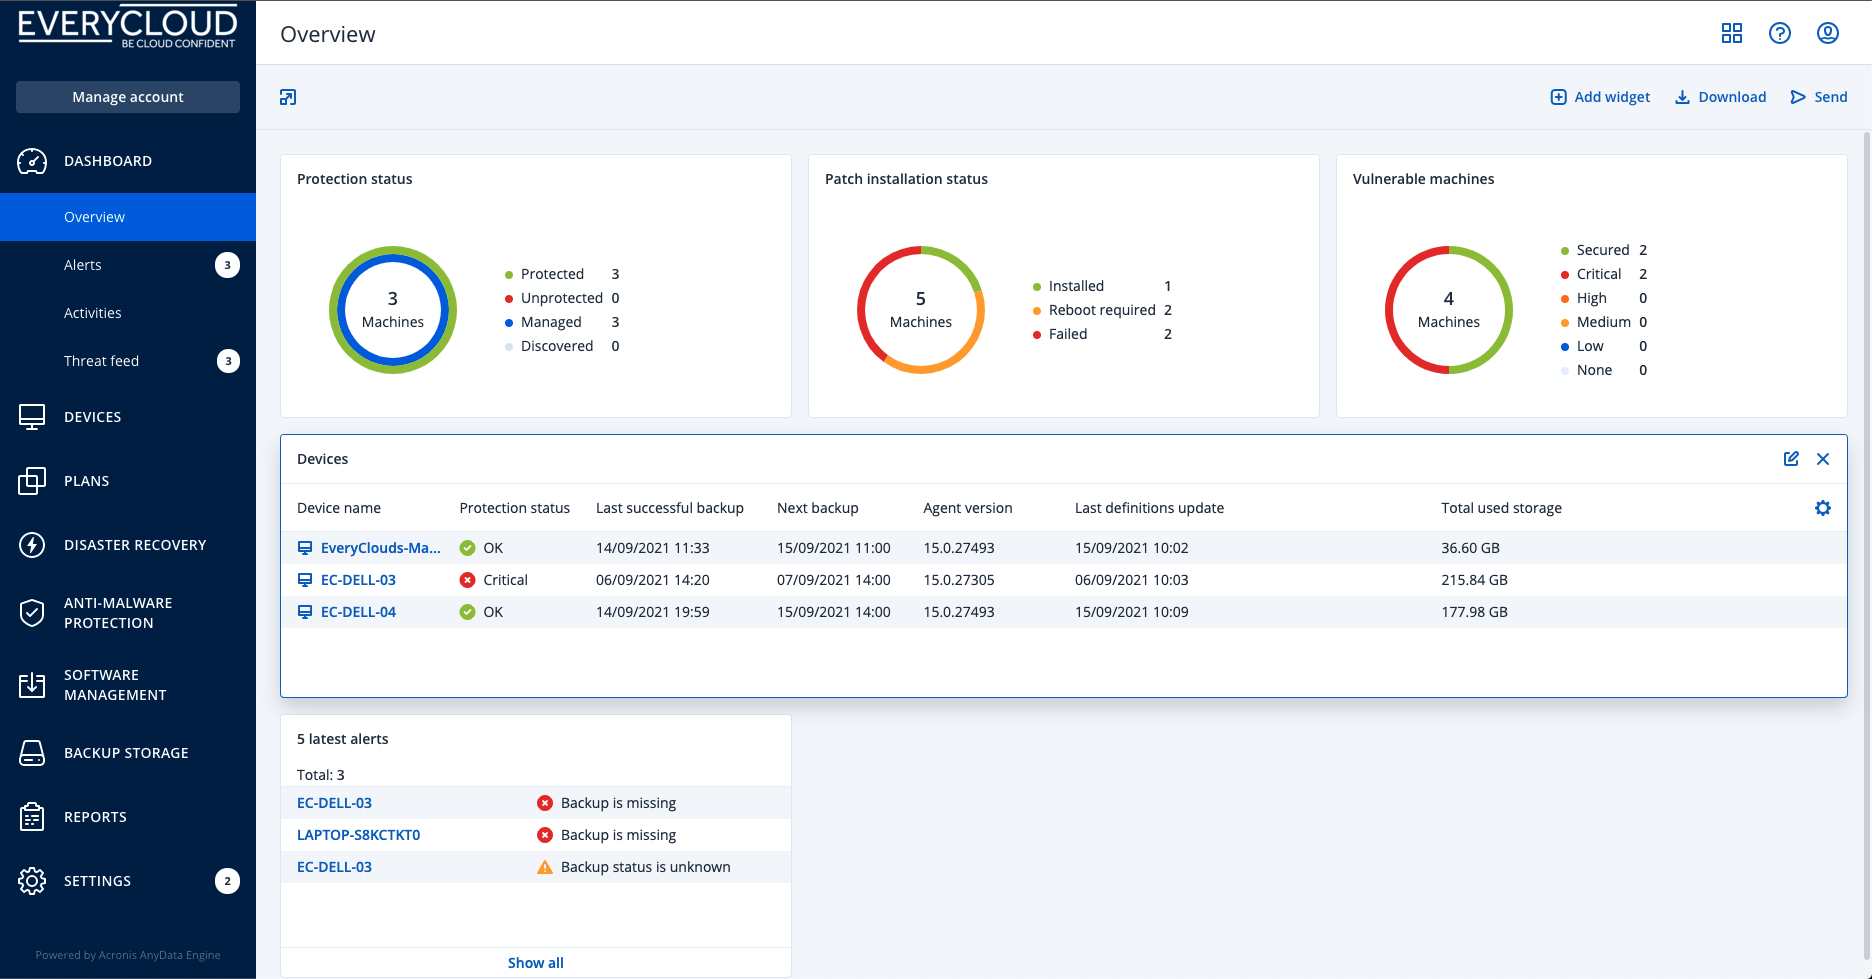
Task: Click the EveryClouds-Ma... device monitor icon
Action: pos(305,548)
